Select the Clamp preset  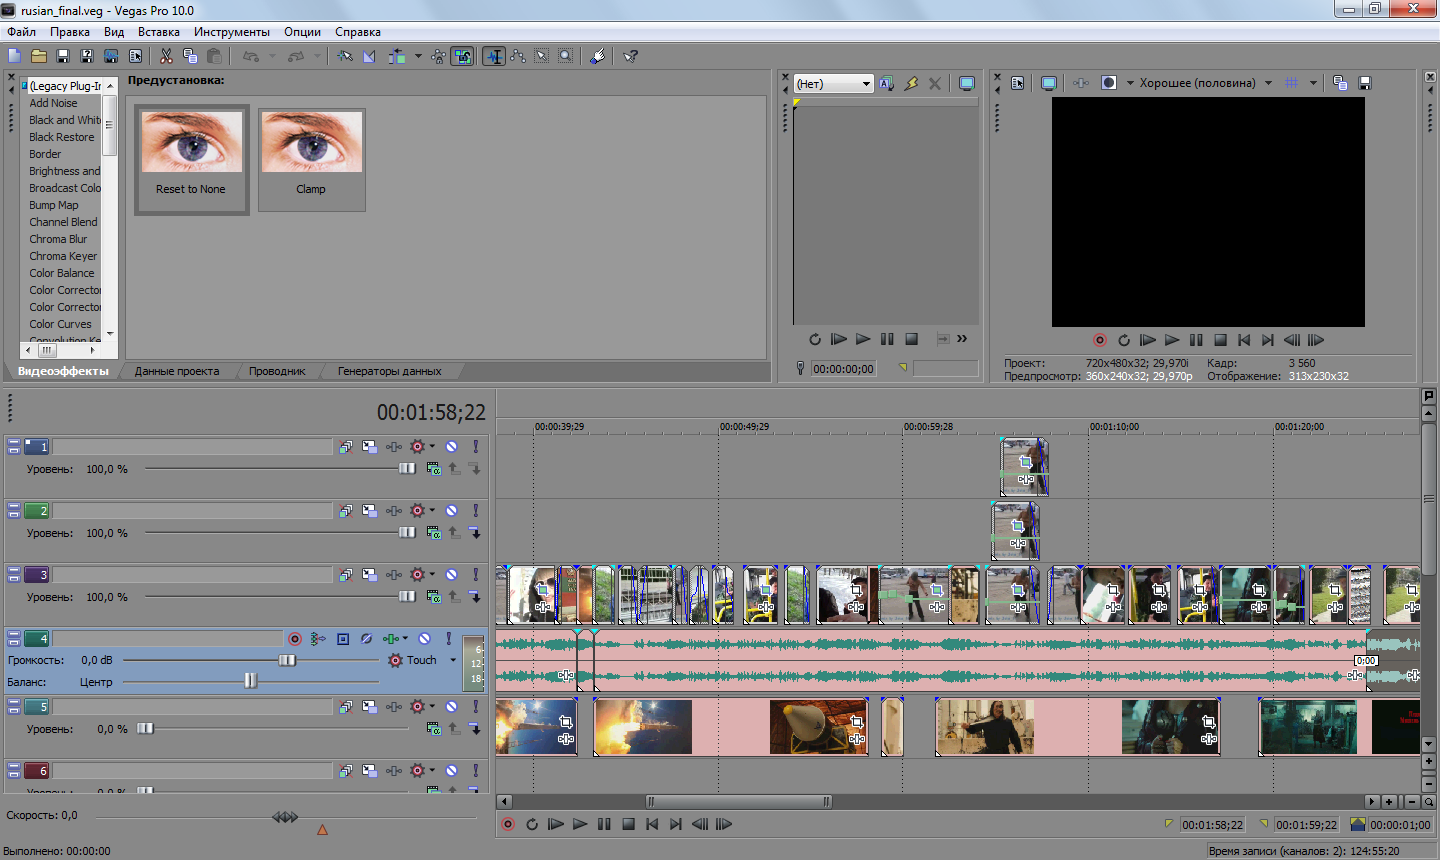[311, 160]
